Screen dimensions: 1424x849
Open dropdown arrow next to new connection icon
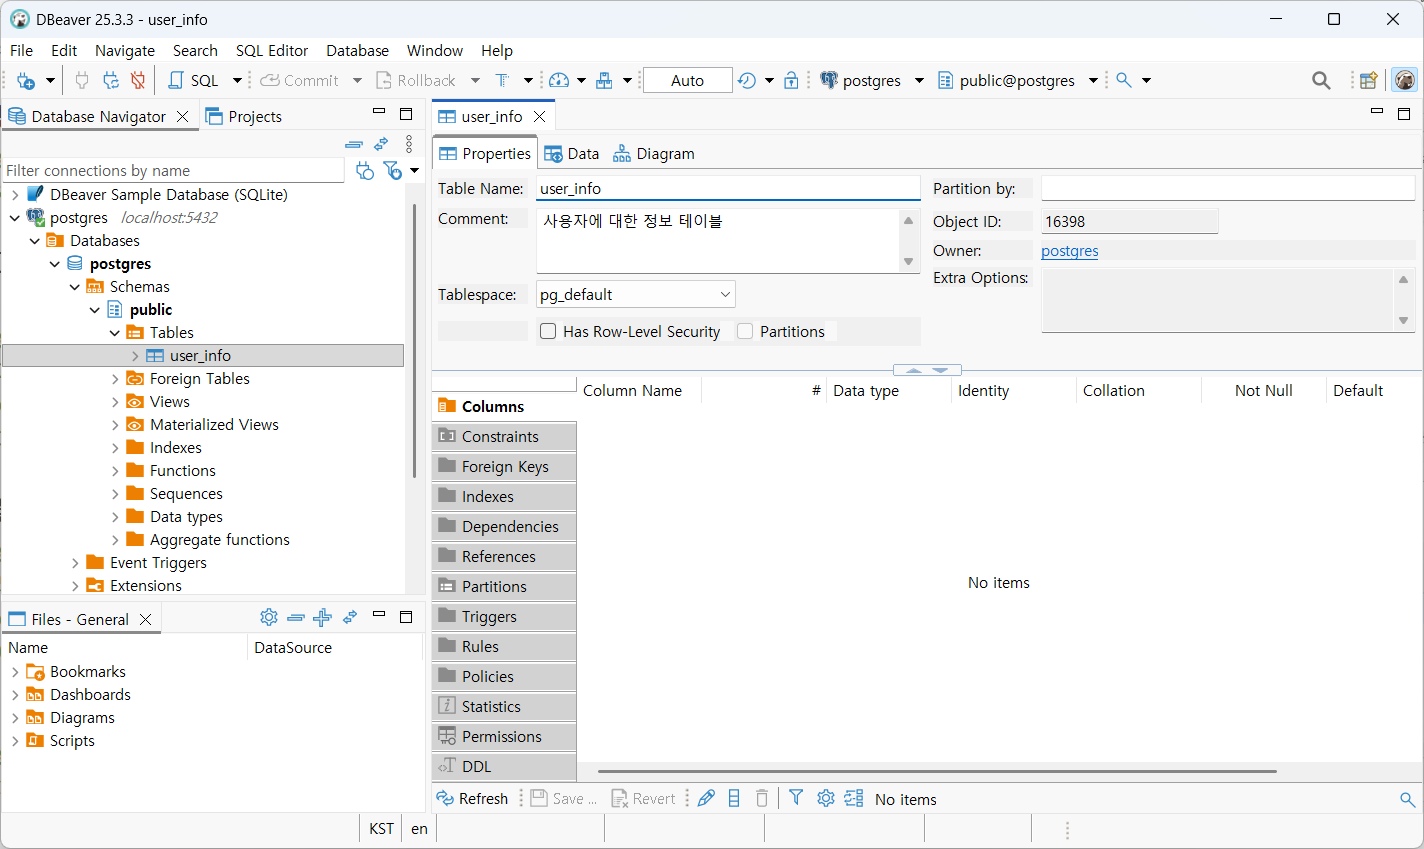(x=50, y=81)
